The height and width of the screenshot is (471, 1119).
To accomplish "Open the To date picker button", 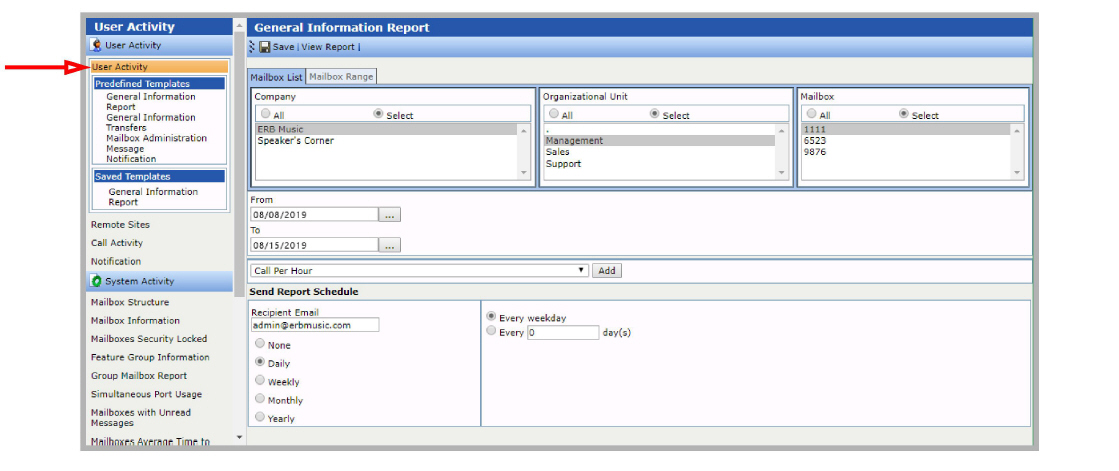I will 390,245.
